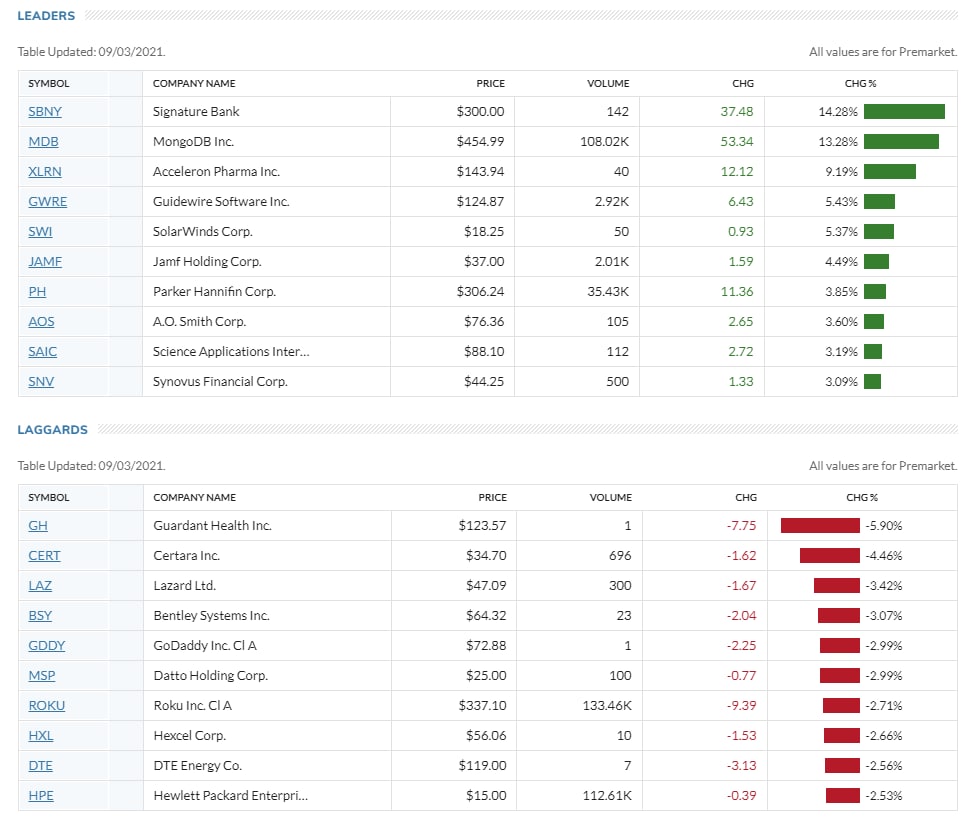This screenshot has width=973, height=820.
Task: Click the Laggards table VOLUME header
Action: (x=611, y=497)
